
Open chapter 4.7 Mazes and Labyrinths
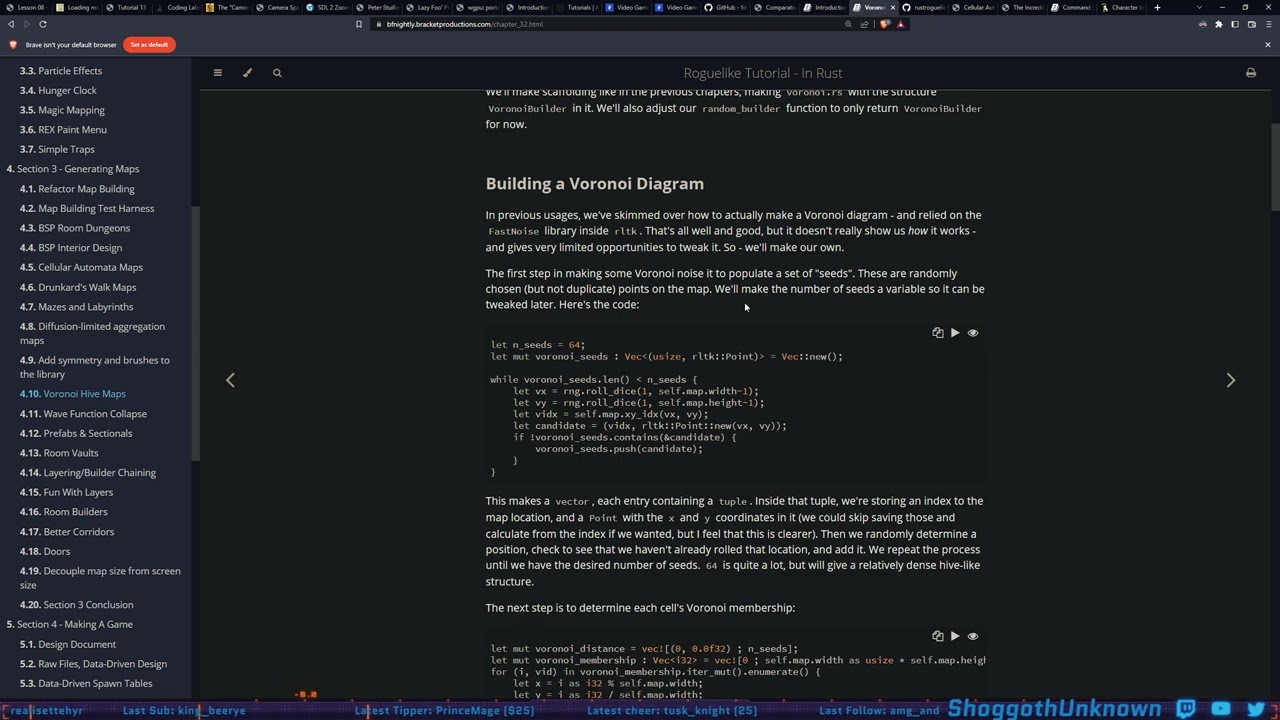point(76,307)
